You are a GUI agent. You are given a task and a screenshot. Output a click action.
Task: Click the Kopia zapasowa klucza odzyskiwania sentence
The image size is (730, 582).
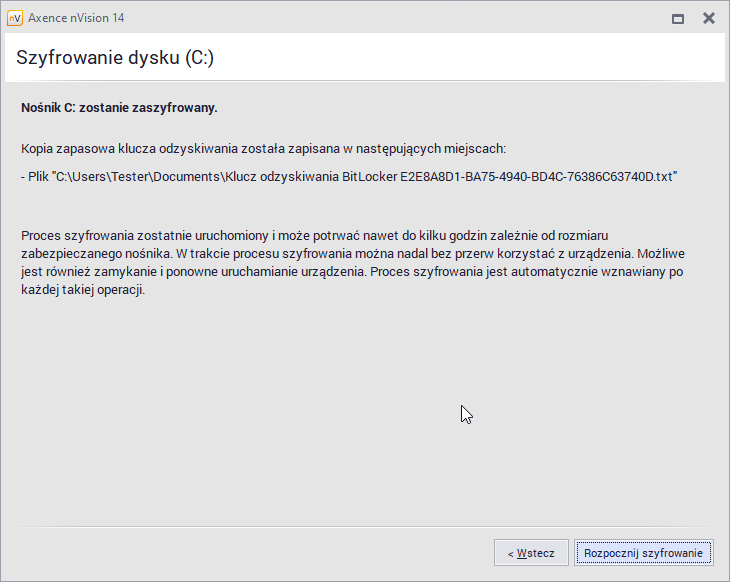pos(264,149)
